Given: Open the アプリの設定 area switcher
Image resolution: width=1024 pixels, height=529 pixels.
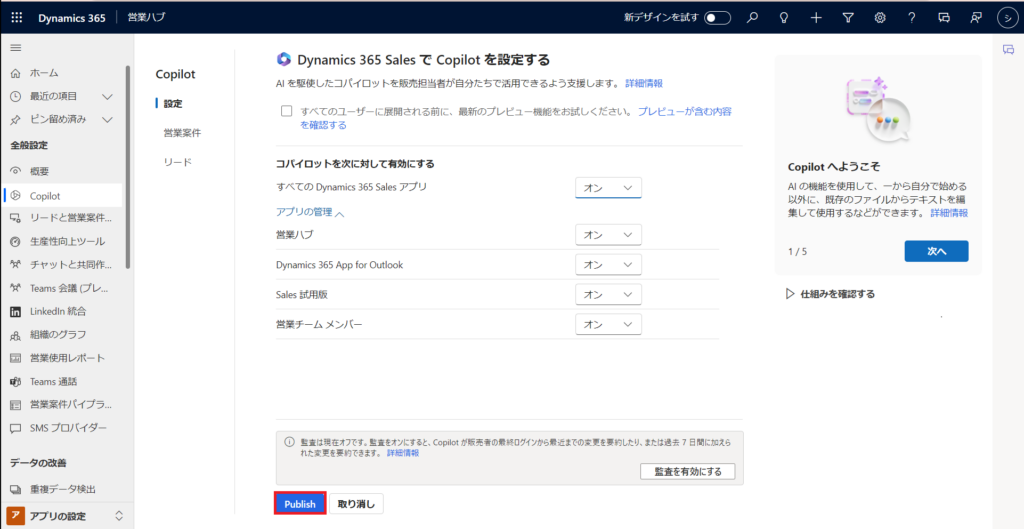Looking at the screenshot, I should (65, 516).
